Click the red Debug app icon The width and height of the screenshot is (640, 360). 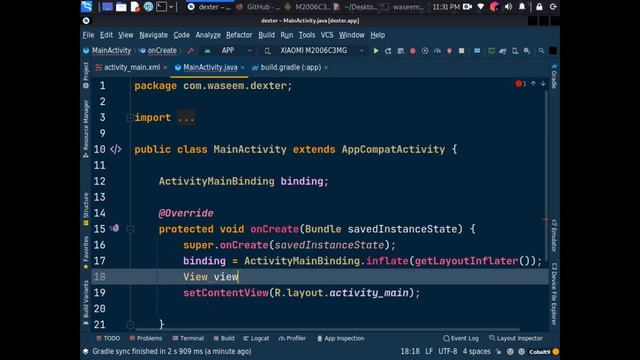(413, 51)
